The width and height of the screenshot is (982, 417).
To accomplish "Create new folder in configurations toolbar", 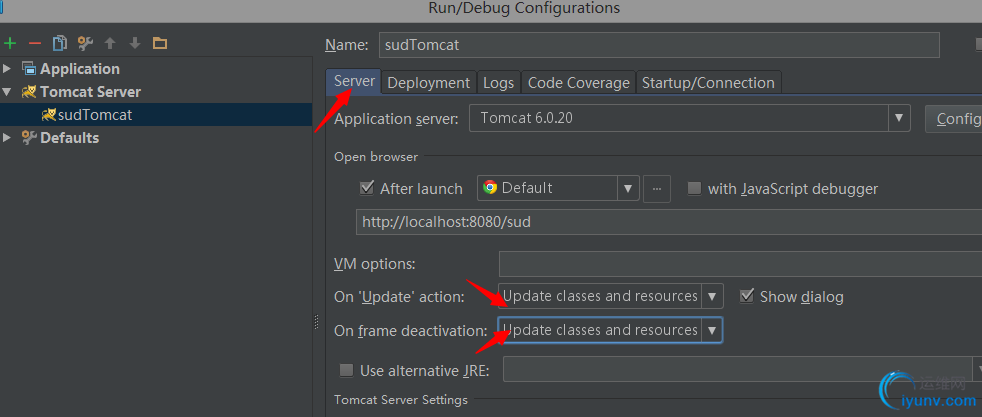I will [160, 43].
